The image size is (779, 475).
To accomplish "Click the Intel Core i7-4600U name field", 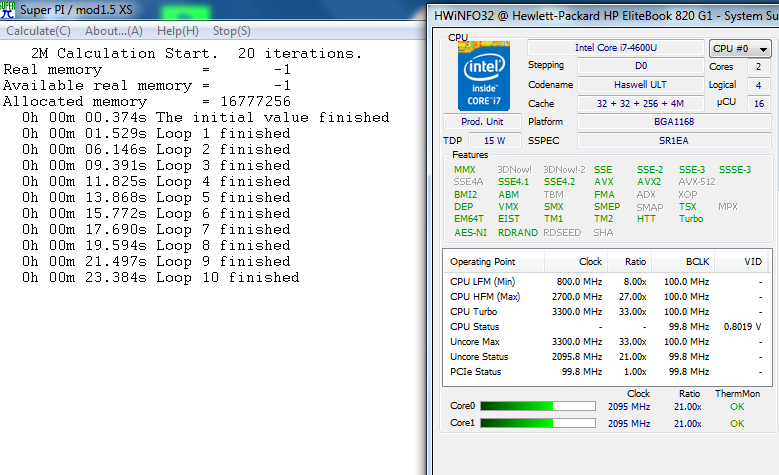I will pyautogui.click(x=616, y=48).
